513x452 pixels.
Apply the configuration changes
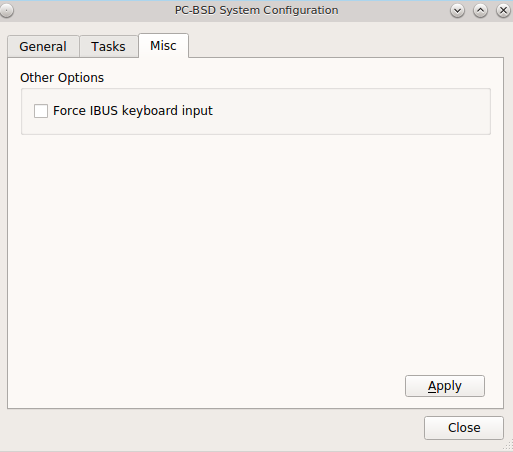(445, 386)
